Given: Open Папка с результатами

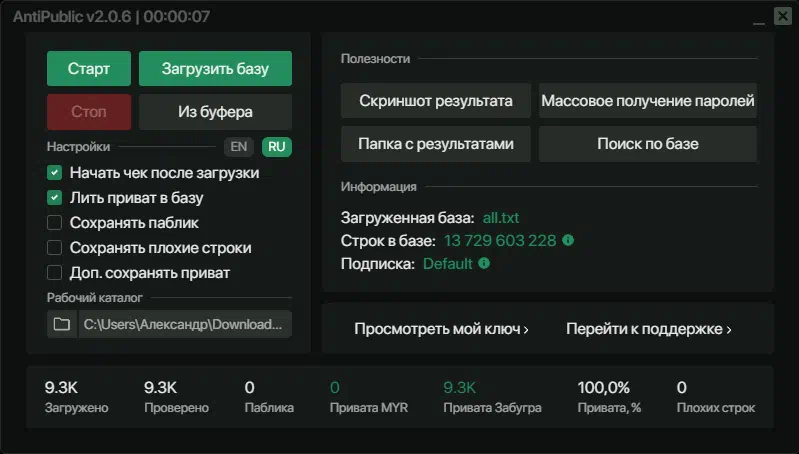Looking at the screenshot, I should pyautogui.click(x=436, y=144).
